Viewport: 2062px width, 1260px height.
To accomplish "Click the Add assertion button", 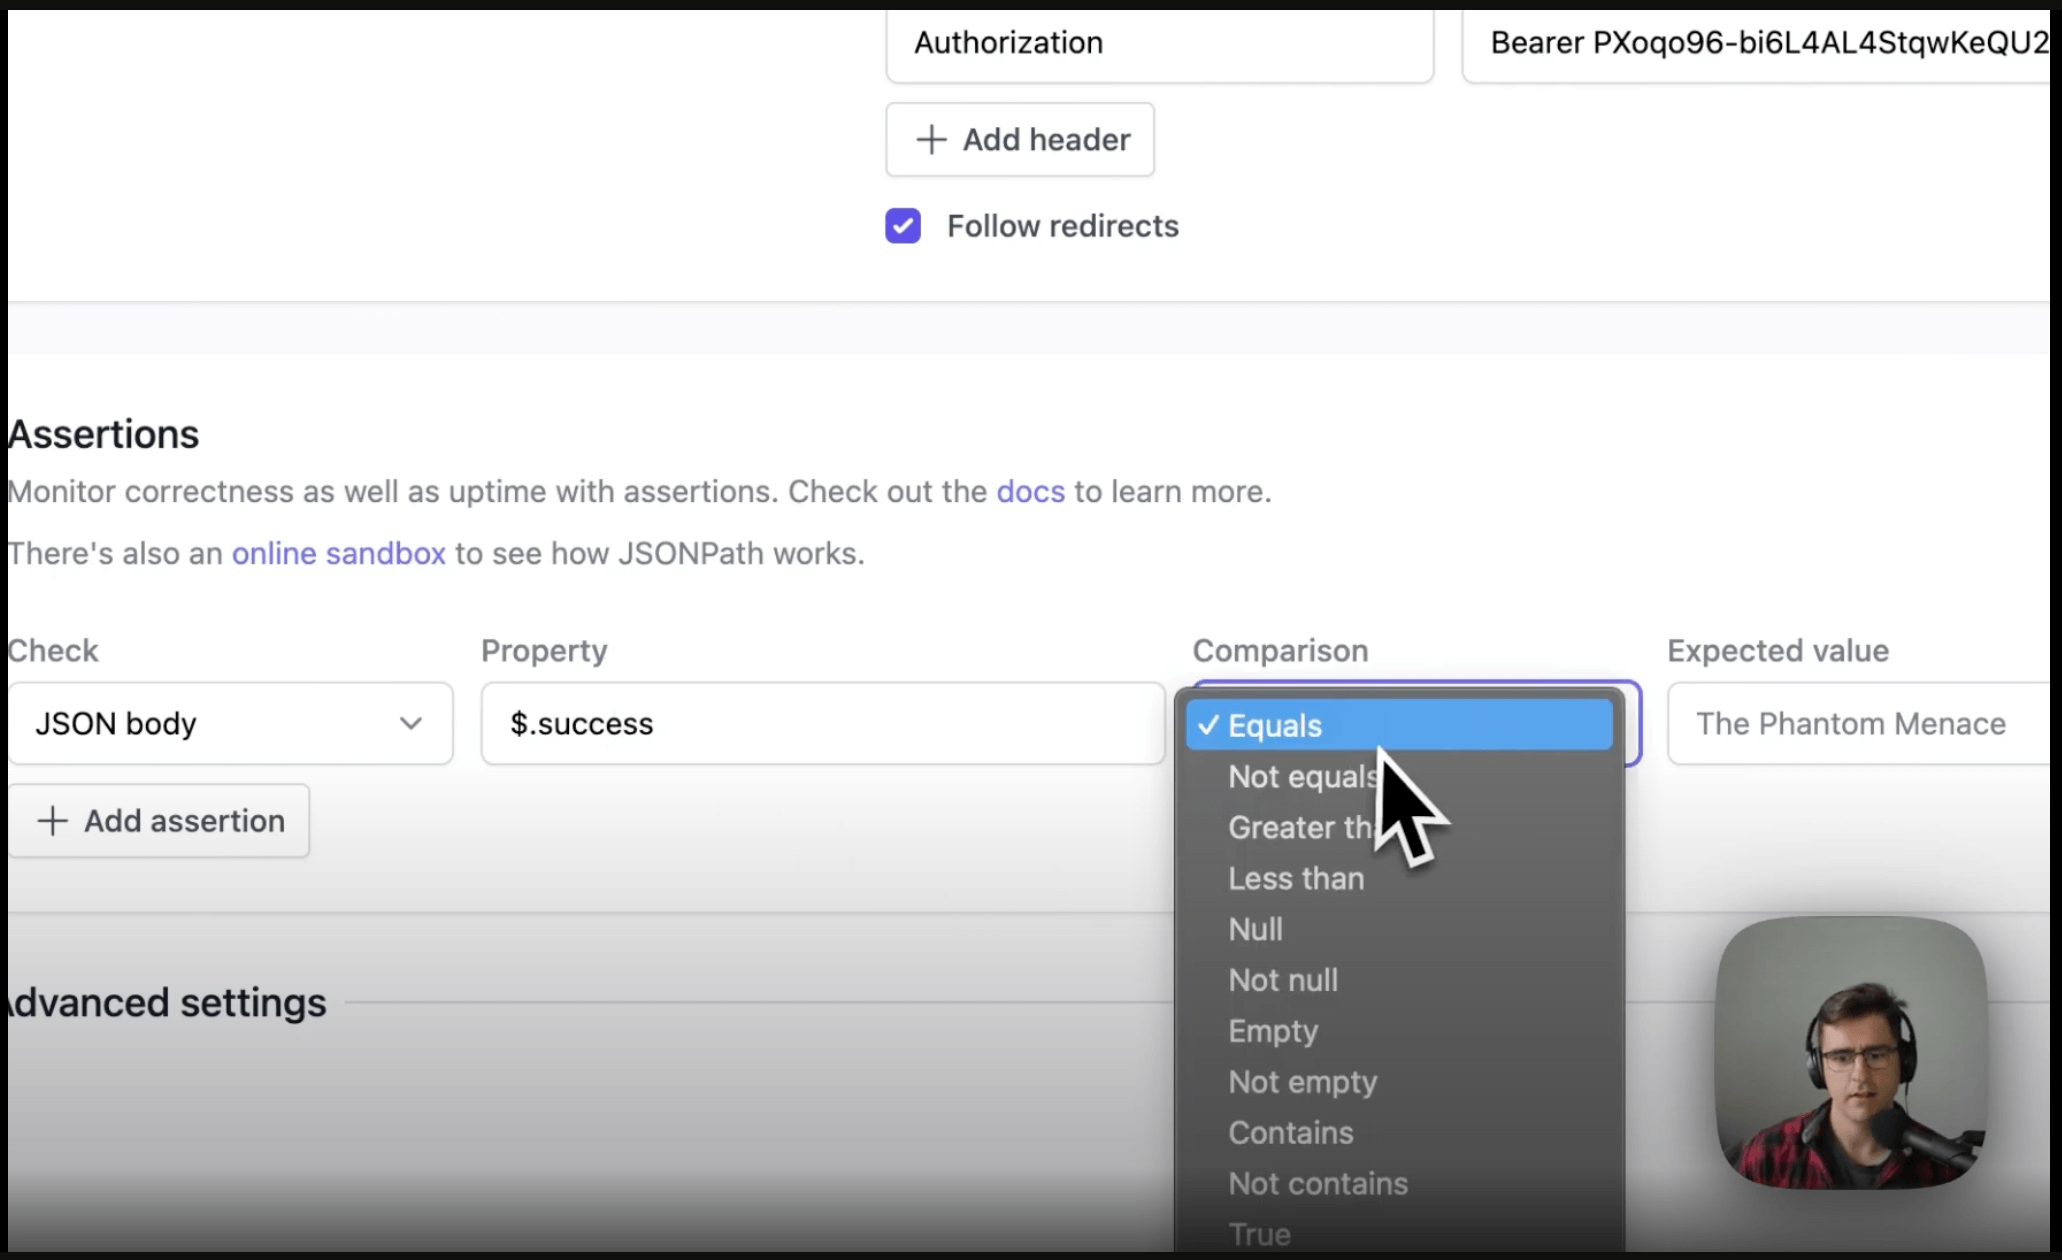I will coord(161,820).
